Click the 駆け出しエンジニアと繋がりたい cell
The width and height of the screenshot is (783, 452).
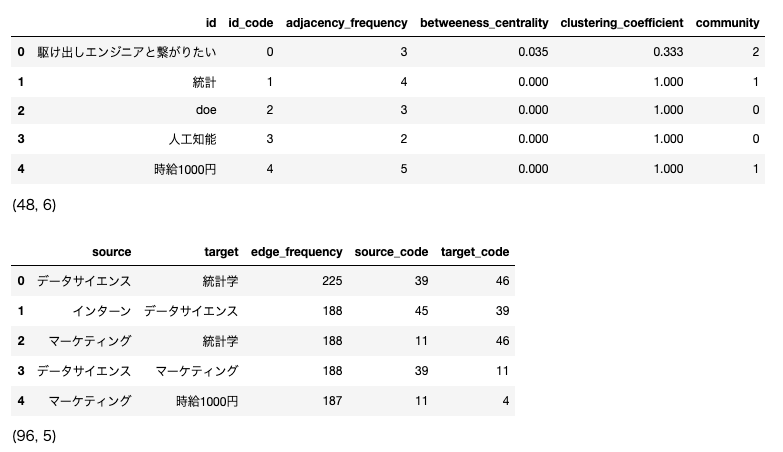point(127,52)
